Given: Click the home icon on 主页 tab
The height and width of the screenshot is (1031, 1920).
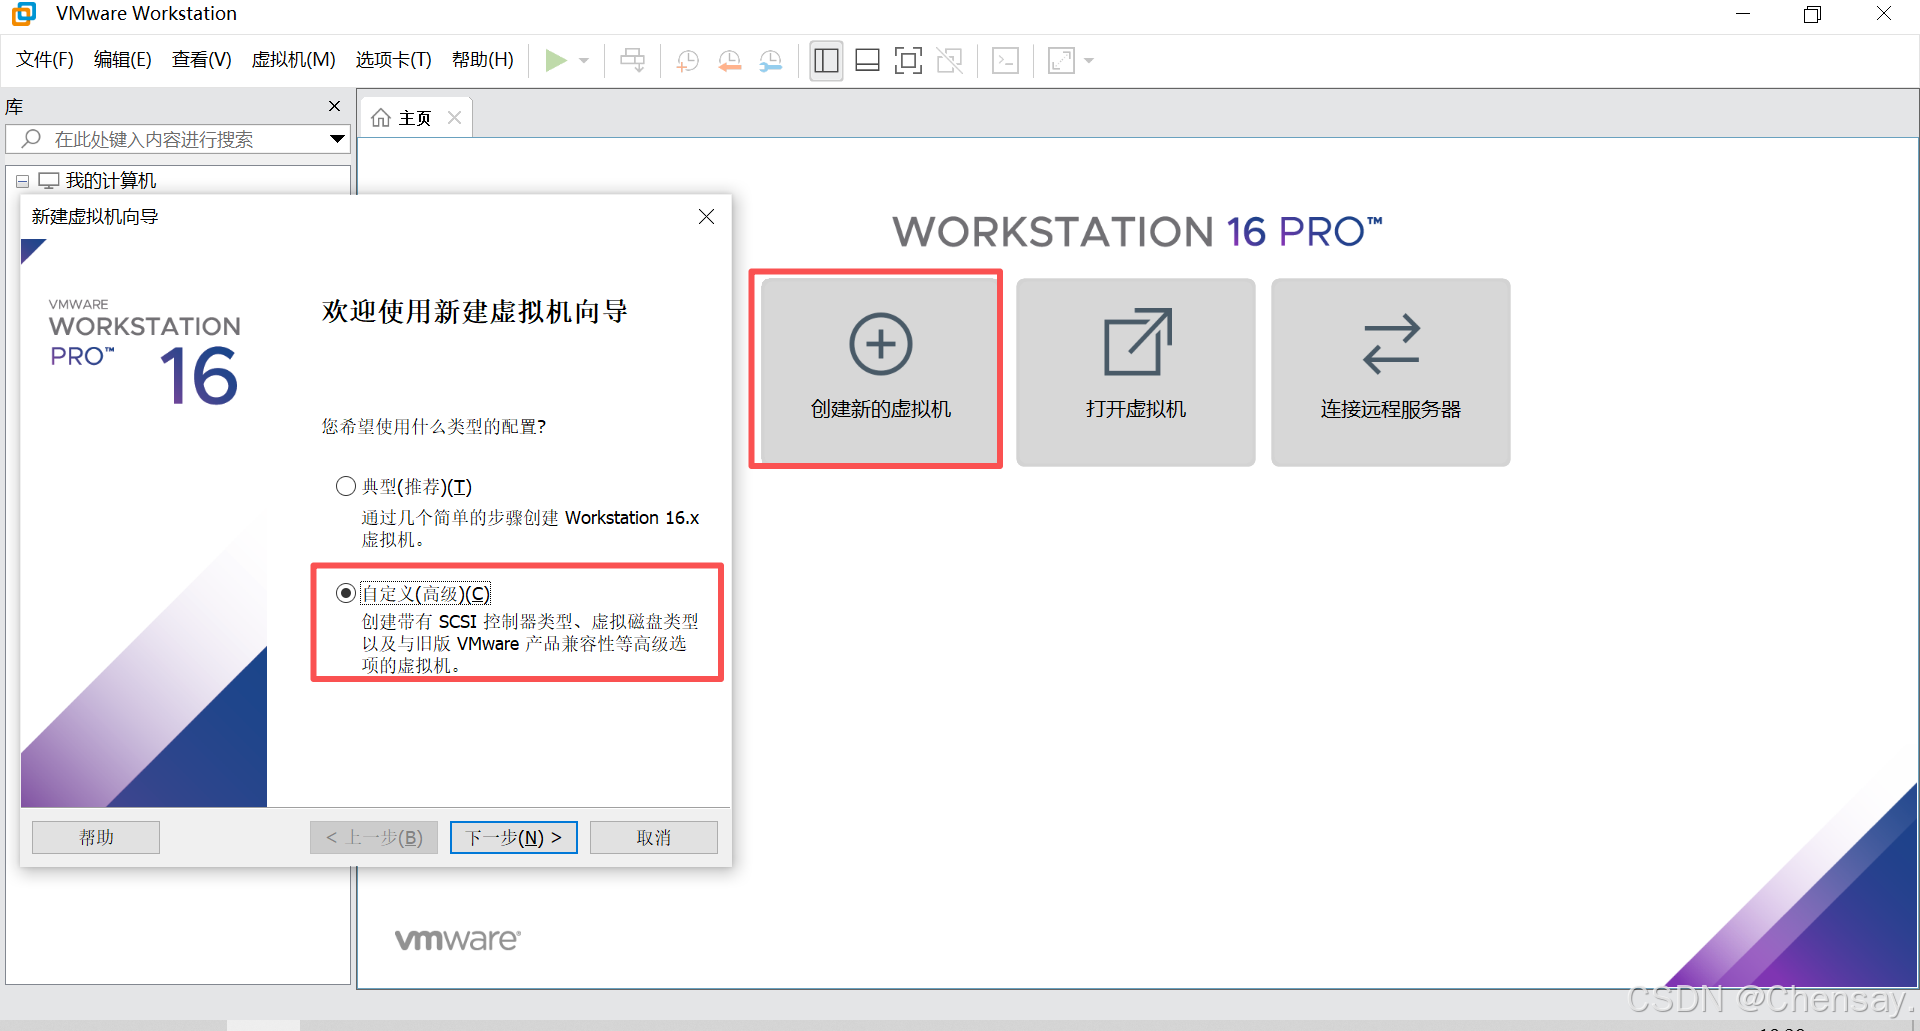Looking at the screenshot, I should [x=381, y=118].
